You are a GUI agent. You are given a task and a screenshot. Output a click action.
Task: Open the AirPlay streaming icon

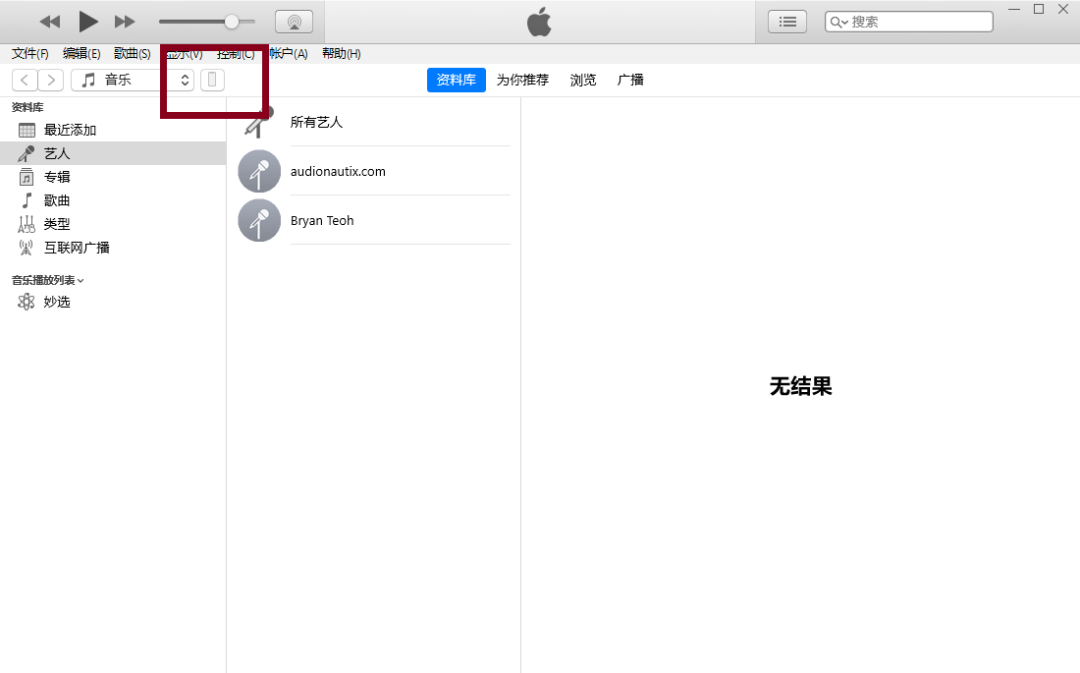(293, 20)
